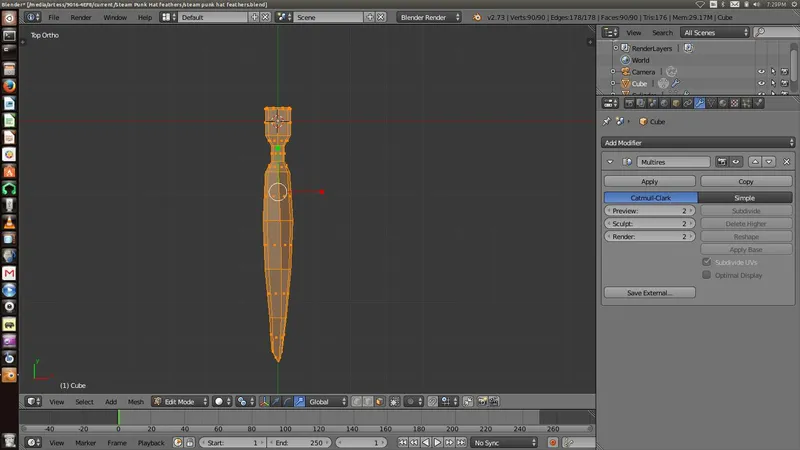
Task: Toggle Multires modifier viewport visibility eye
Action: click(x=736, y=162)
